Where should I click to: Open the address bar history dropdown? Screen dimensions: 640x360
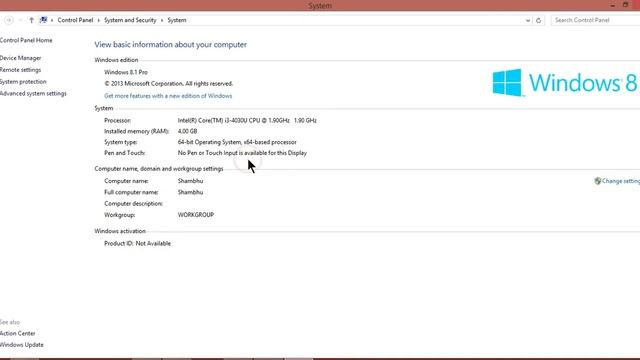pos(528,20)
